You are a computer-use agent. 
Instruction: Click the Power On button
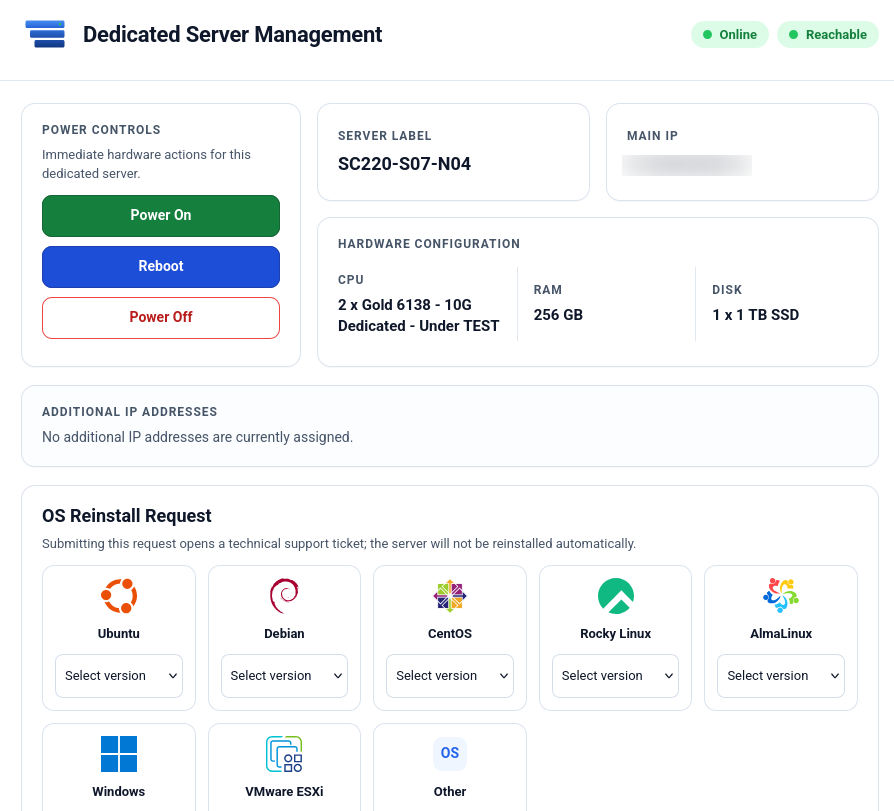(161, 216)
